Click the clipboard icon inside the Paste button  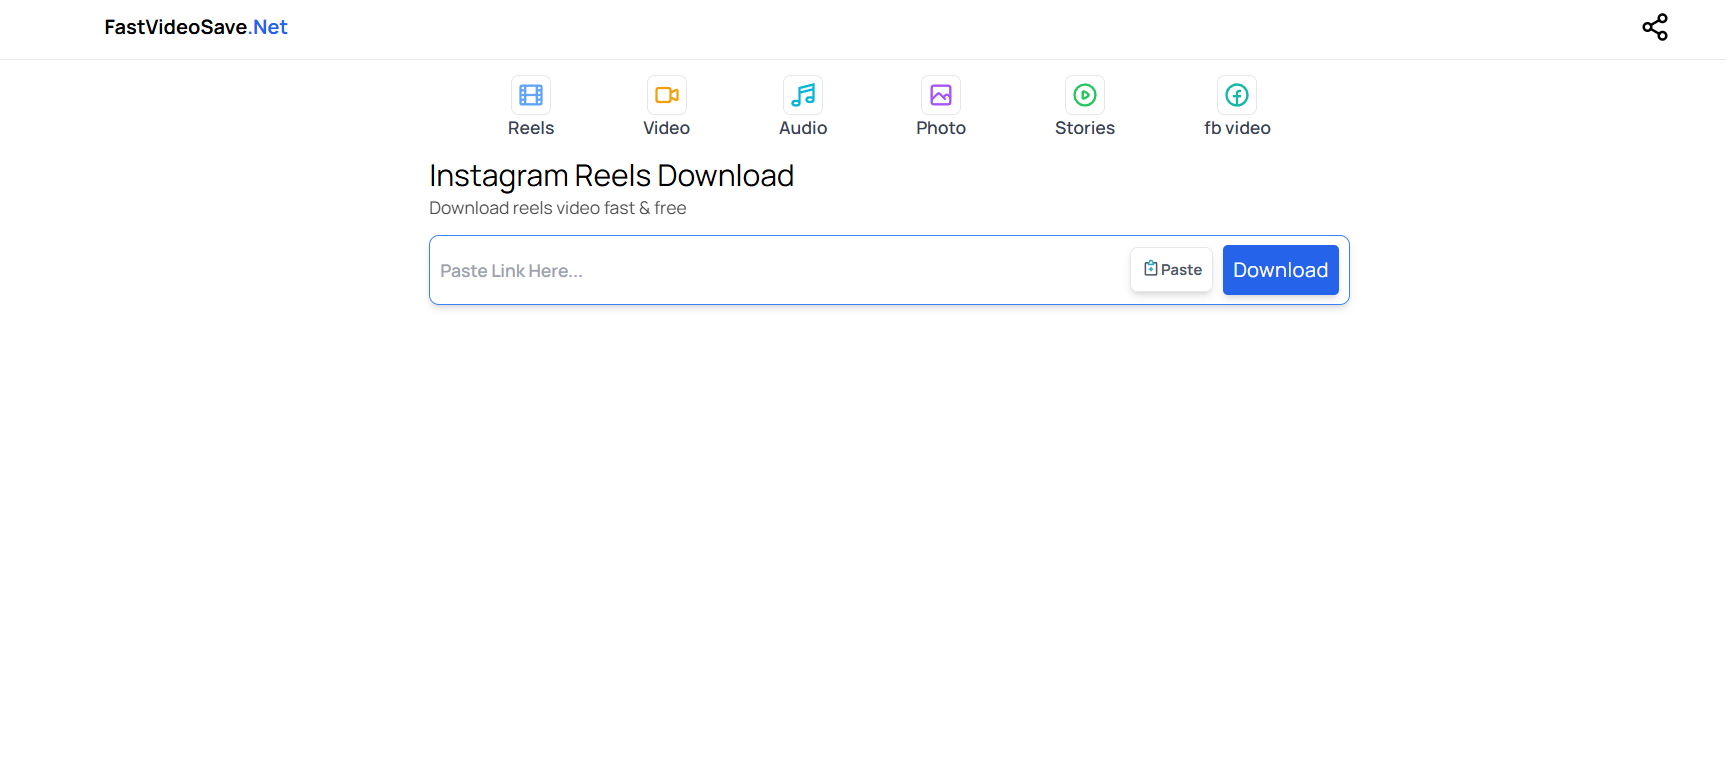[x=1151, y=269]
